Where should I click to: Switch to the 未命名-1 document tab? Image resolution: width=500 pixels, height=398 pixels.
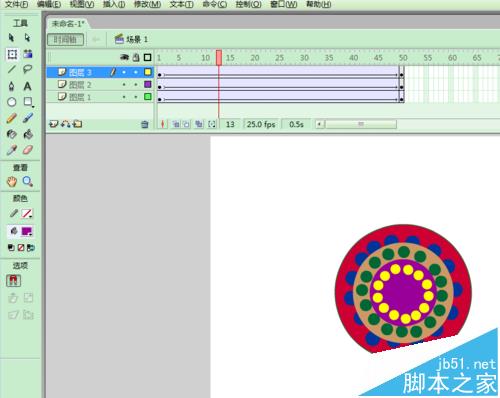[68, 24]
